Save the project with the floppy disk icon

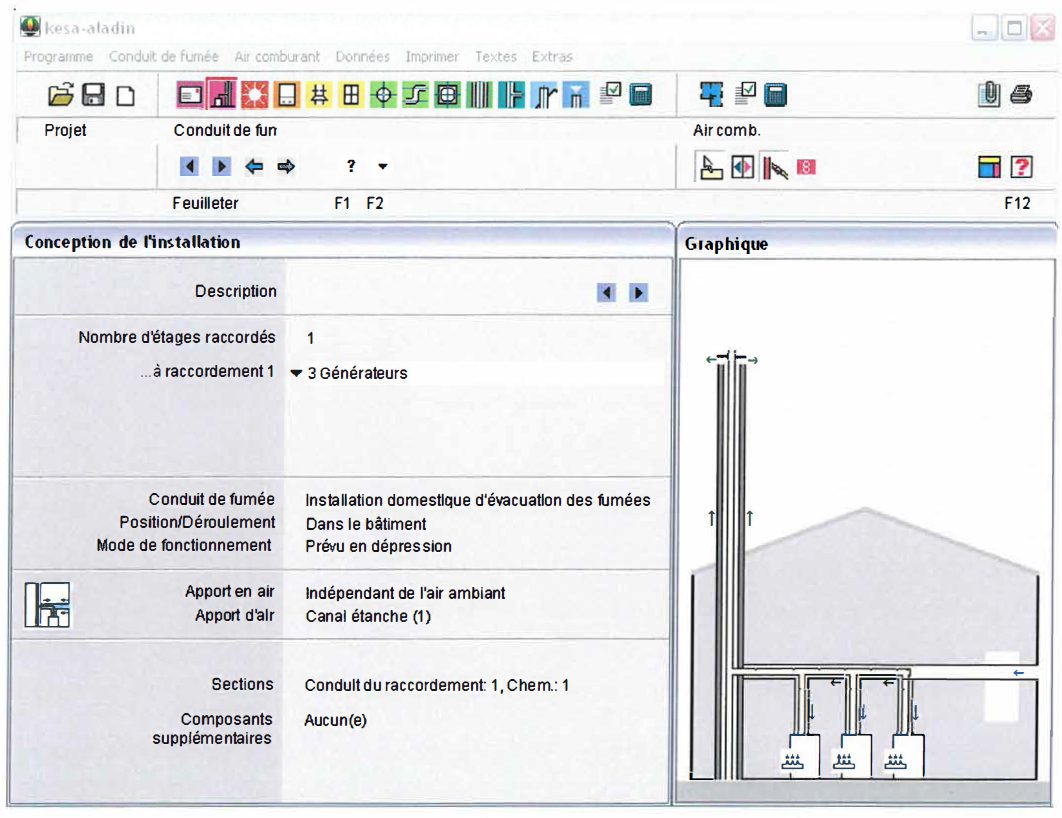(94, 95)
